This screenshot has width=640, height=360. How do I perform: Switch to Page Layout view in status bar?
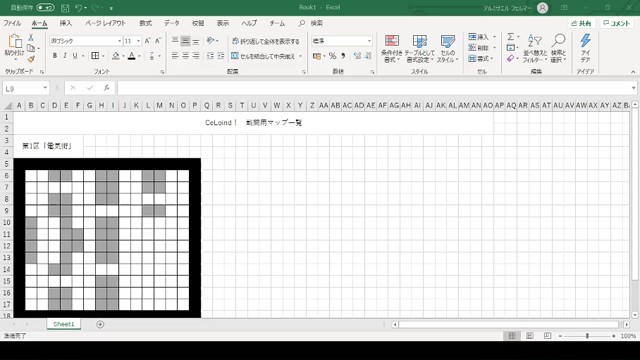[x=530, y=336]
